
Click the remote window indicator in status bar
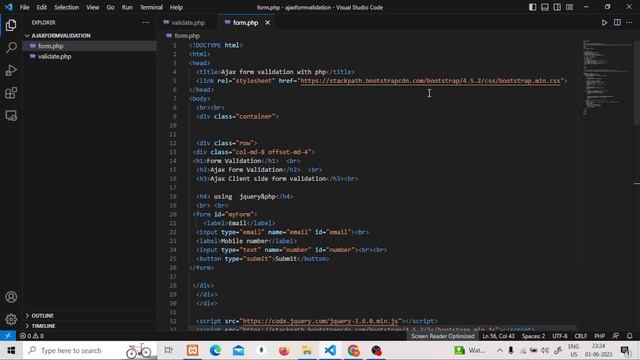click(x=8, y=336)
